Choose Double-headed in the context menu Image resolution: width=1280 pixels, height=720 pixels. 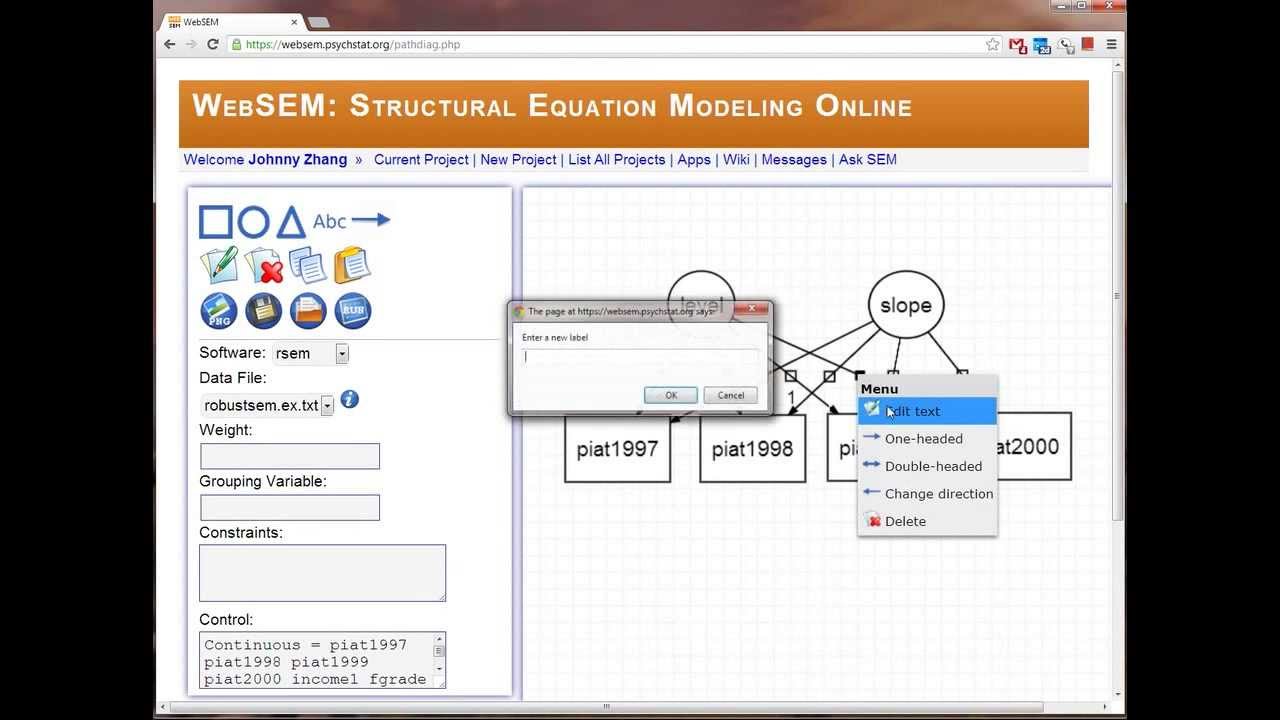point(927,466)
